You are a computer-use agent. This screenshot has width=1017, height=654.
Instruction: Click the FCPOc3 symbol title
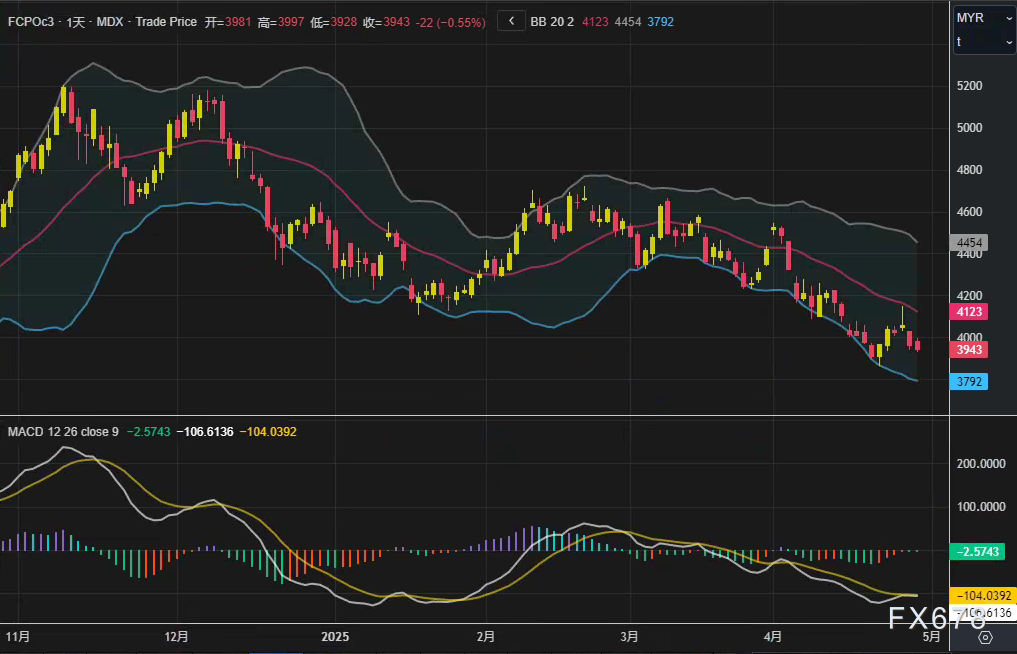(x=30, y=21)
